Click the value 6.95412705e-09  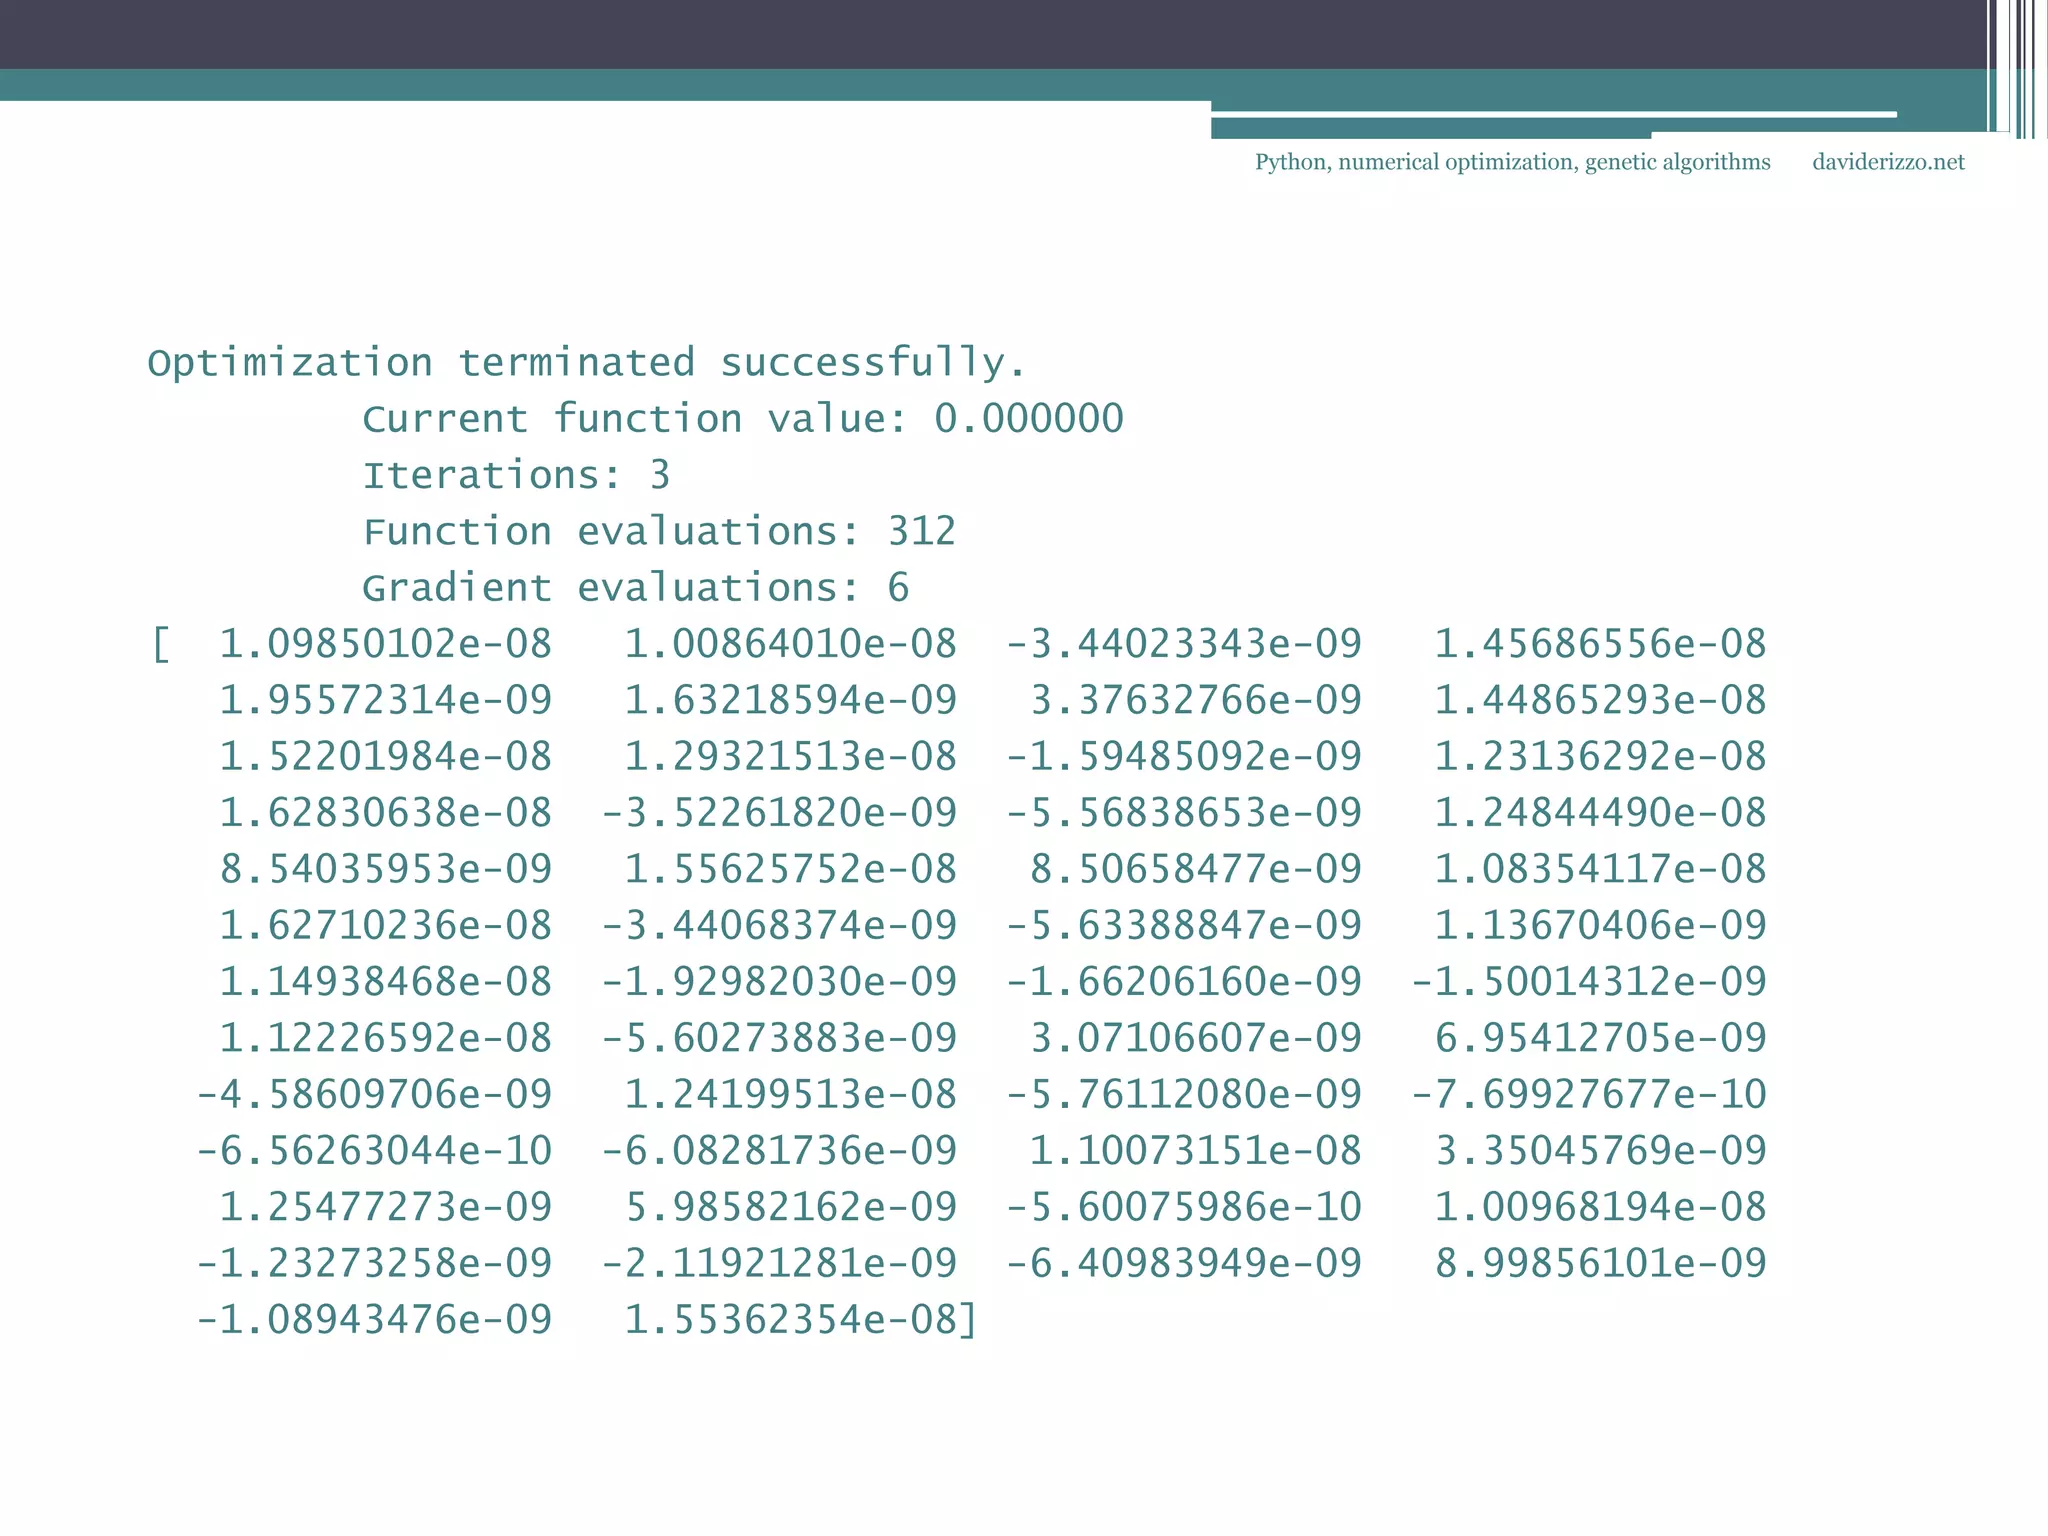click(1601, 1038)
